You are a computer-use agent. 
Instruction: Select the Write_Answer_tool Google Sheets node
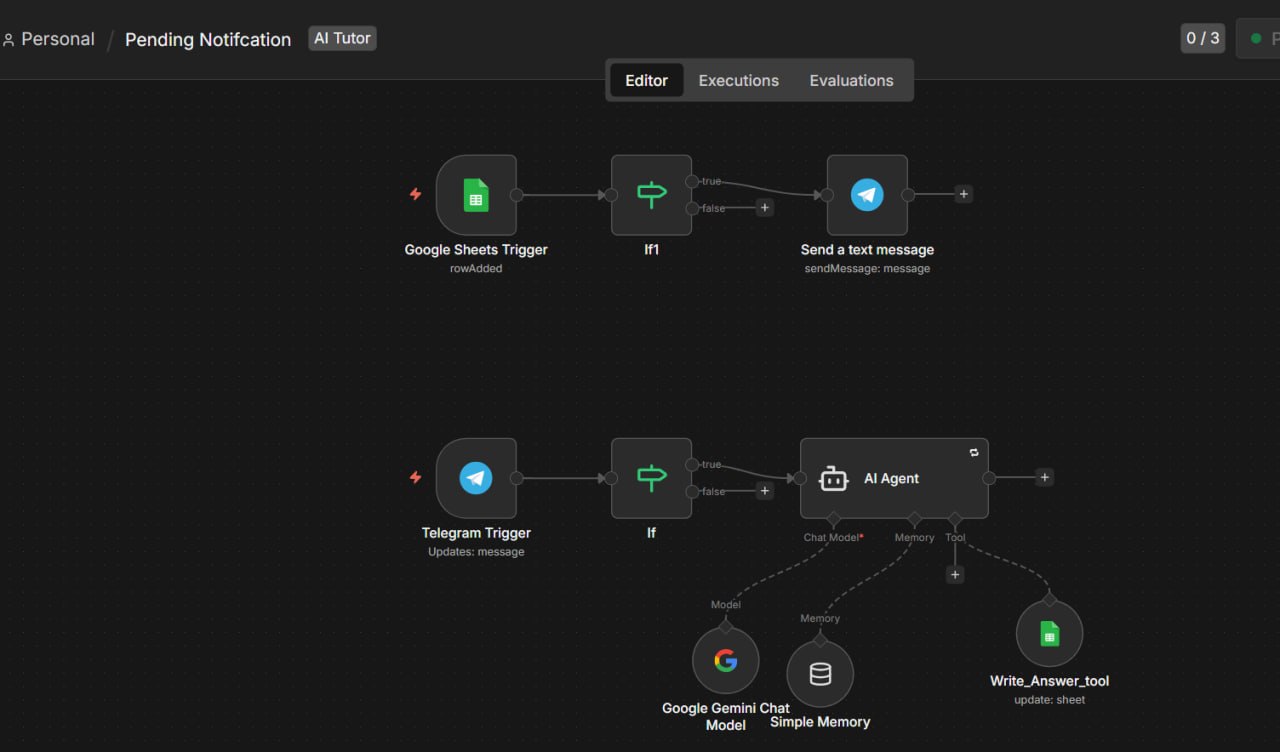point(1049,633)
